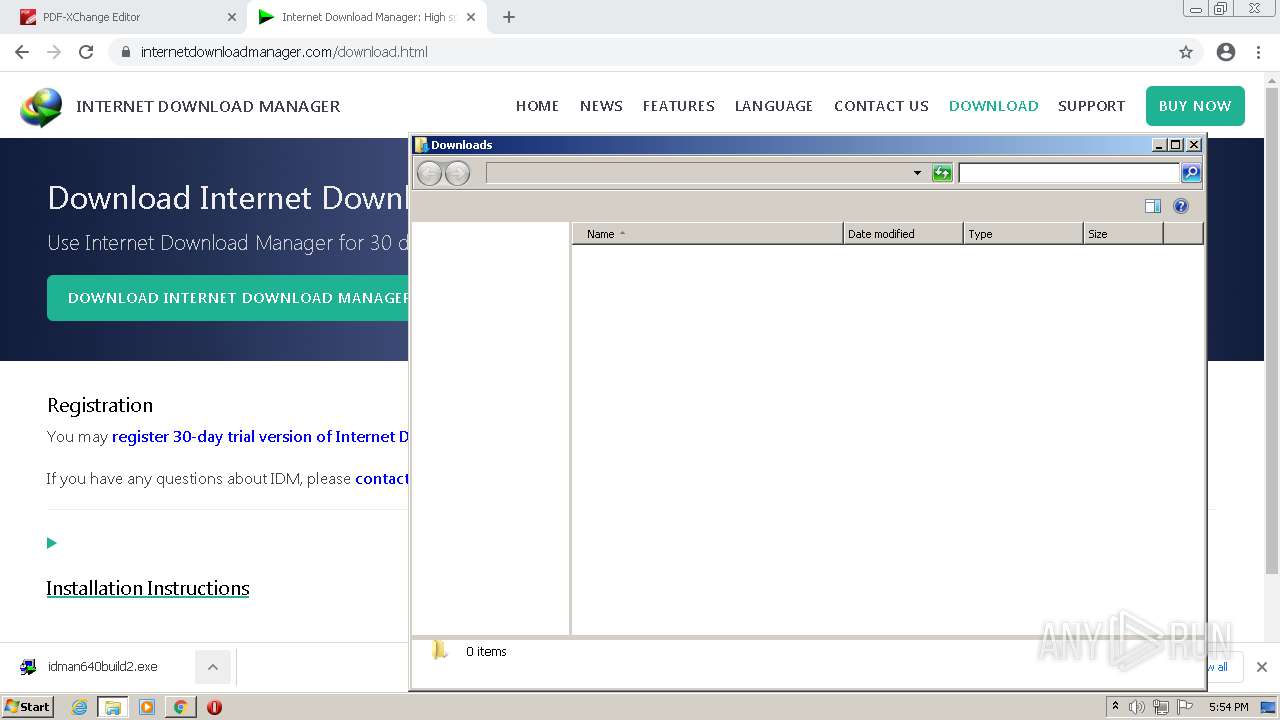This screenshot has width=1280, height=720.
Task: Open the Chrome three-dot menu
Action: pyautogui.click(x=1258, y=52)
